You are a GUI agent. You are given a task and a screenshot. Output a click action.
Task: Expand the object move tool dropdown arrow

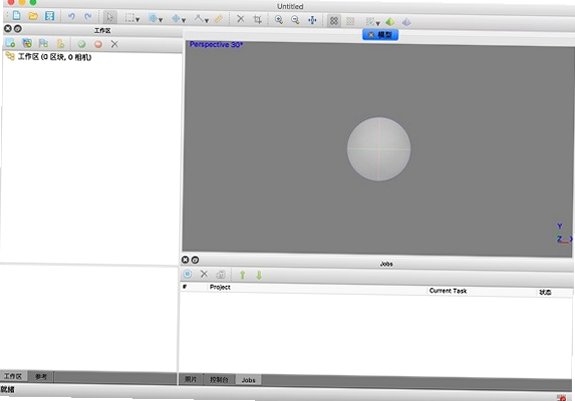tap(184, 20)
